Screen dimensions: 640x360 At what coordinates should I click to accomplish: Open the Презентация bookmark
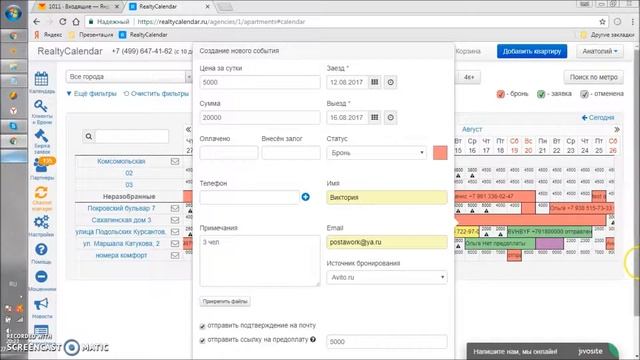91,35
